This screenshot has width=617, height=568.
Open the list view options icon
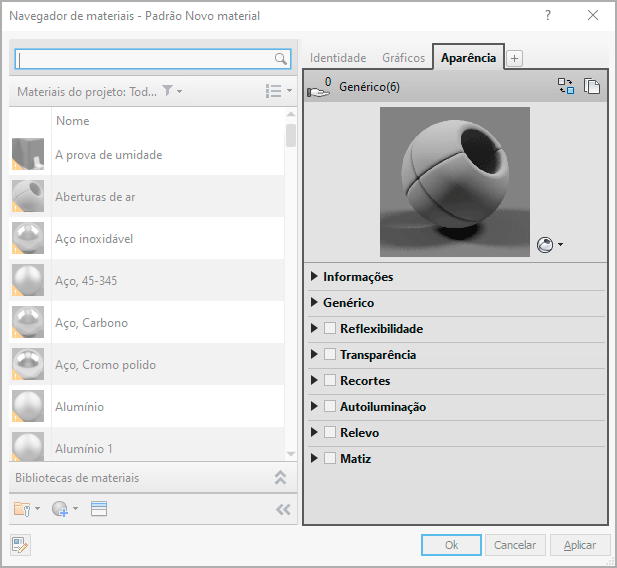(273, 91)
